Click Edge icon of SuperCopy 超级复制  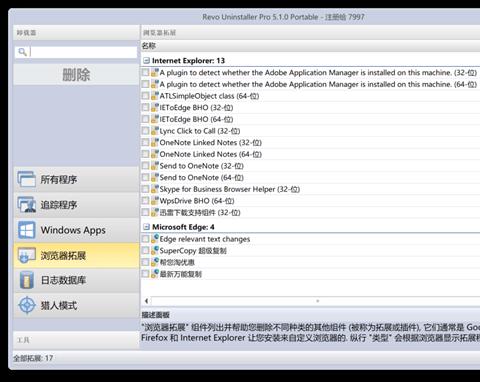155,251
